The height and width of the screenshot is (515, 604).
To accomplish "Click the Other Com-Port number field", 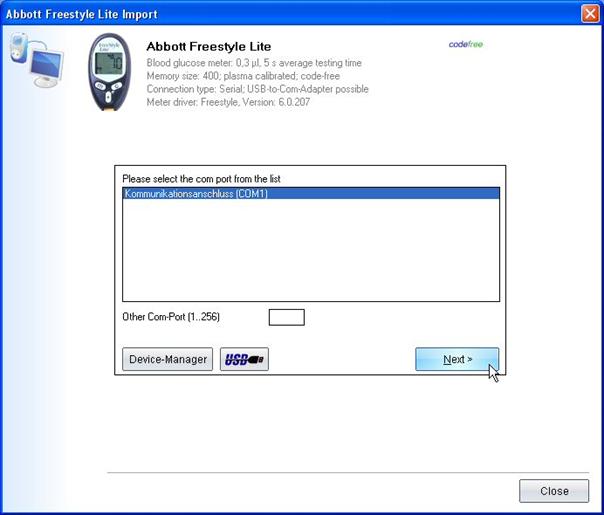I will (x=286, y=317).
